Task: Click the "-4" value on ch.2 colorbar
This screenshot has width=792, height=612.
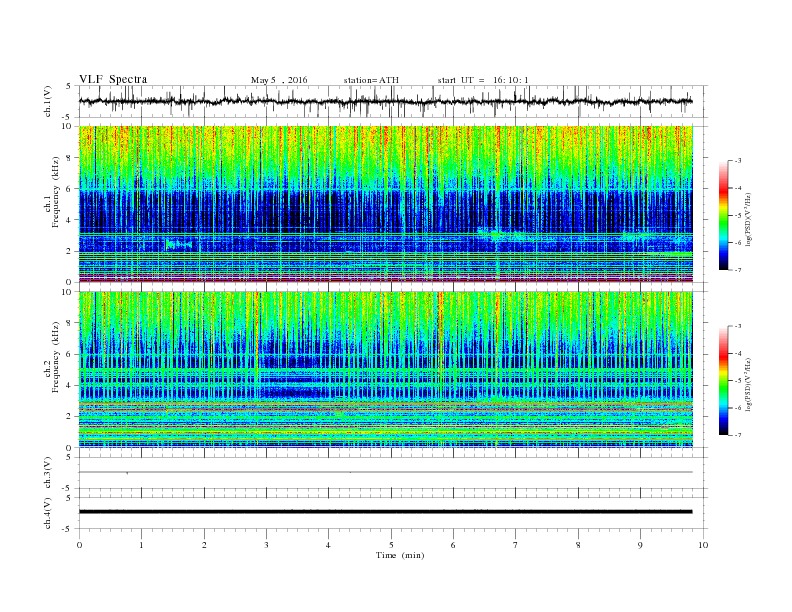Action: click(738, 353)
